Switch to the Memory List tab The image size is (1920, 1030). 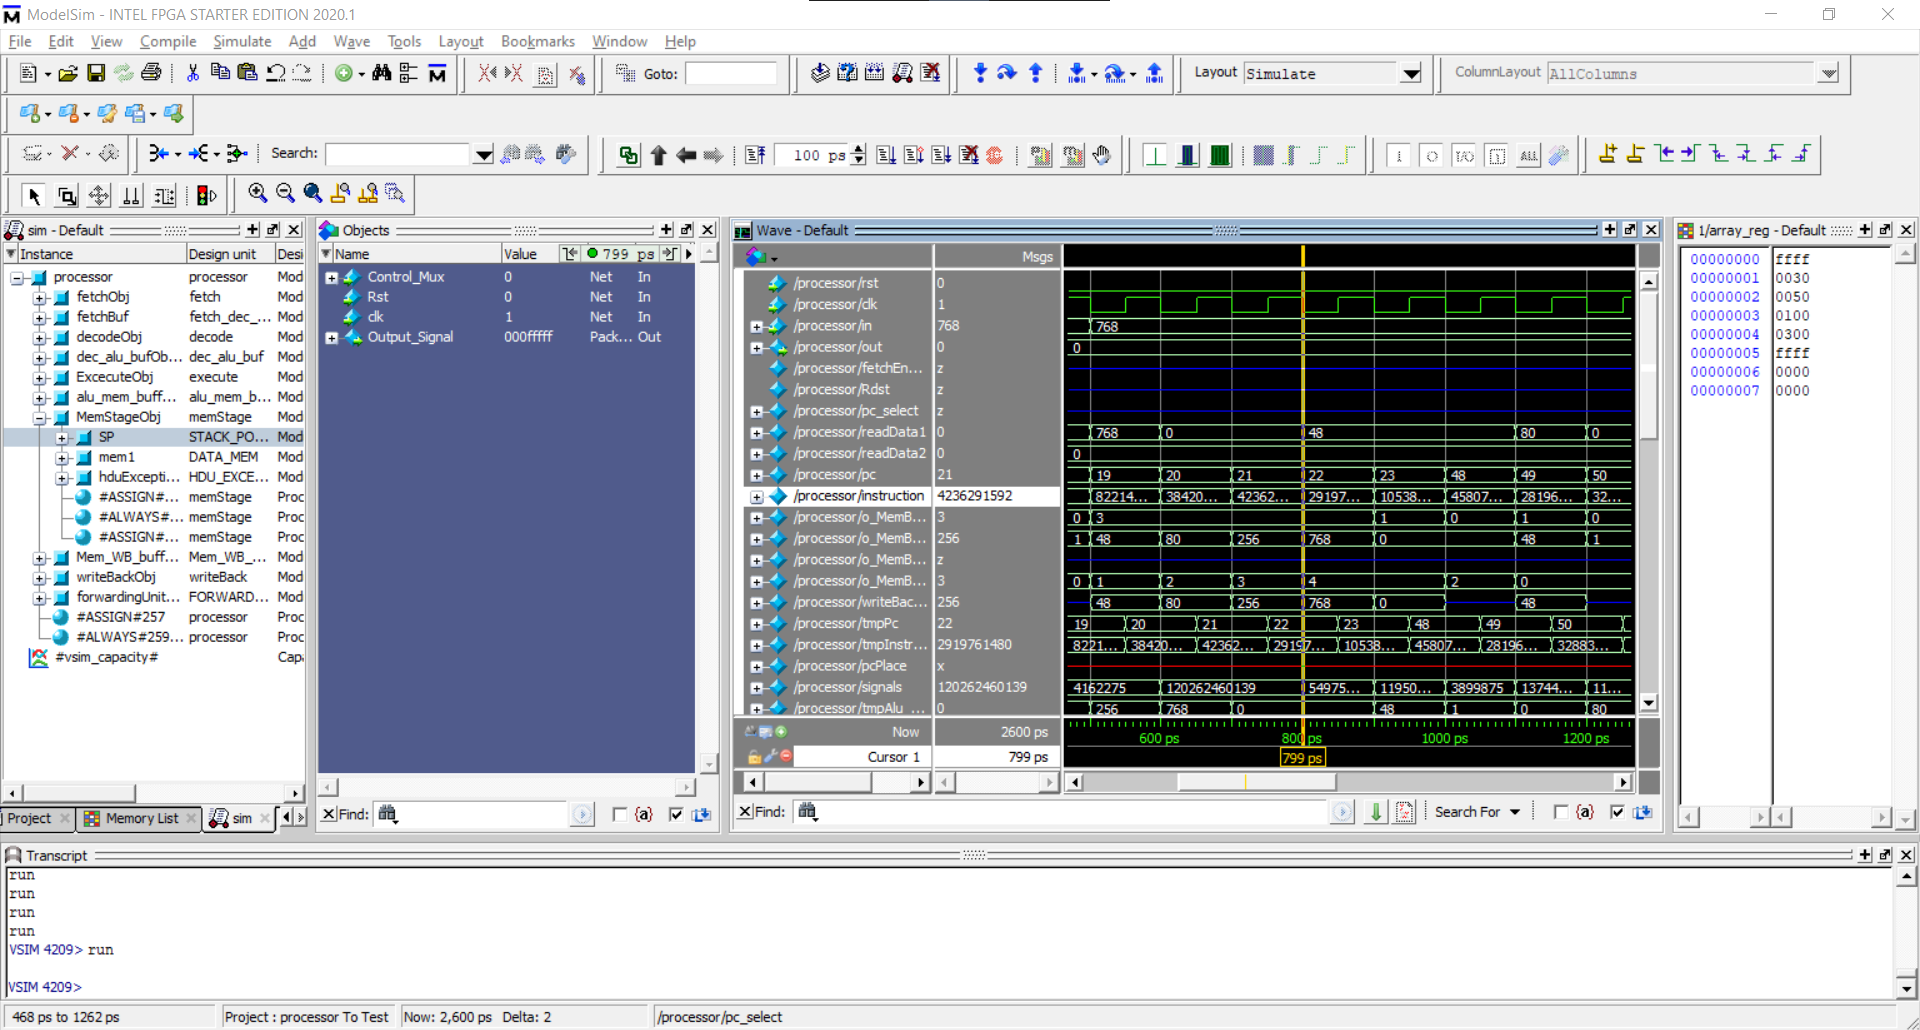[141, 818]
